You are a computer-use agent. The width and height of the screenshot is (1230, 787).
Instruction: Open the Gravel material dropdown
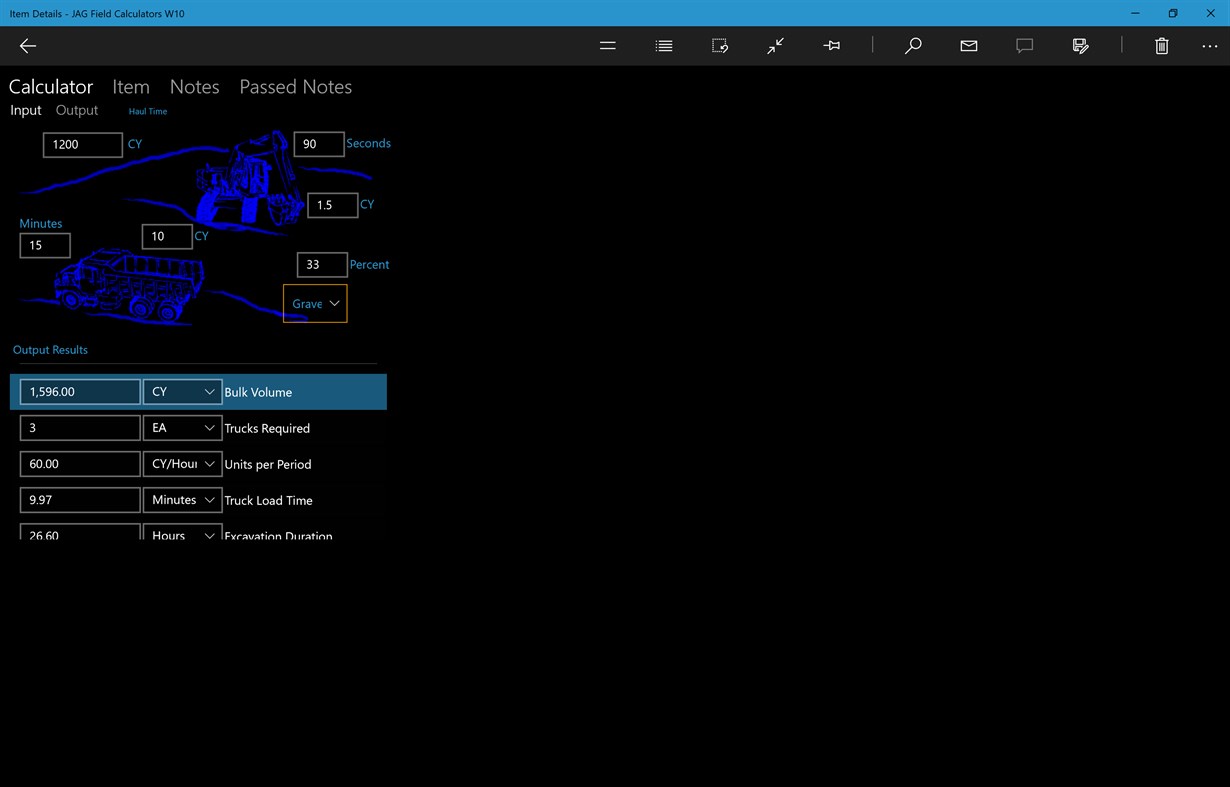point(315,303)
